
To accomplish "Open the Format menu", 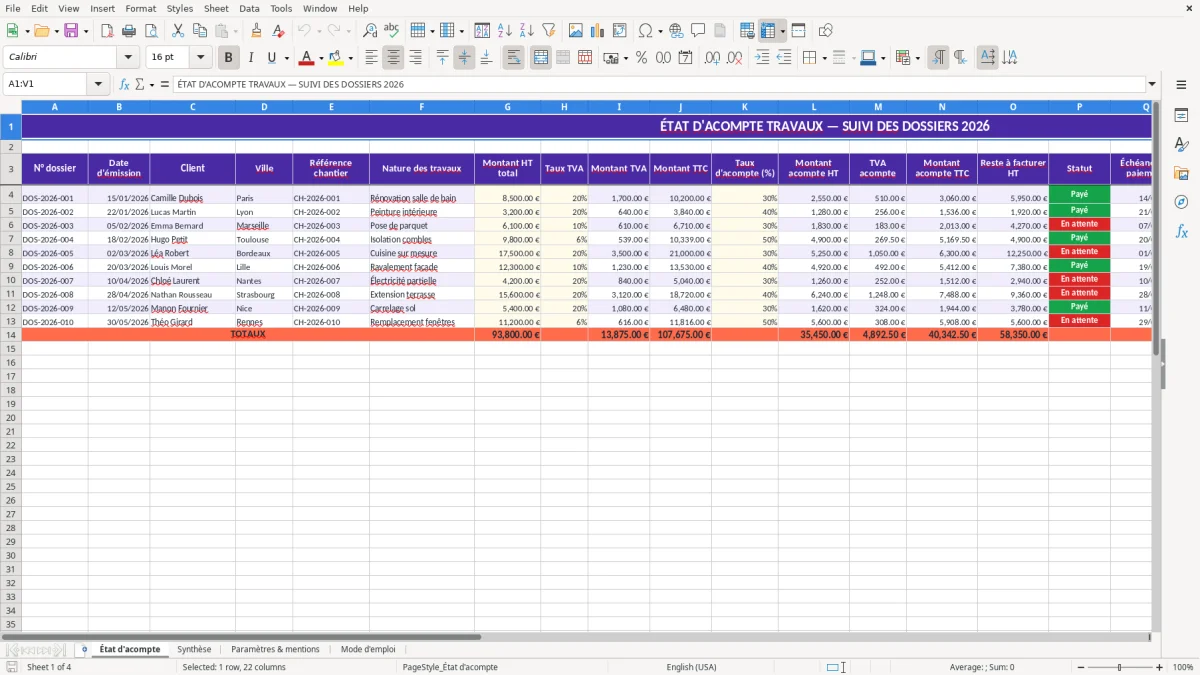I will [141, 8].
